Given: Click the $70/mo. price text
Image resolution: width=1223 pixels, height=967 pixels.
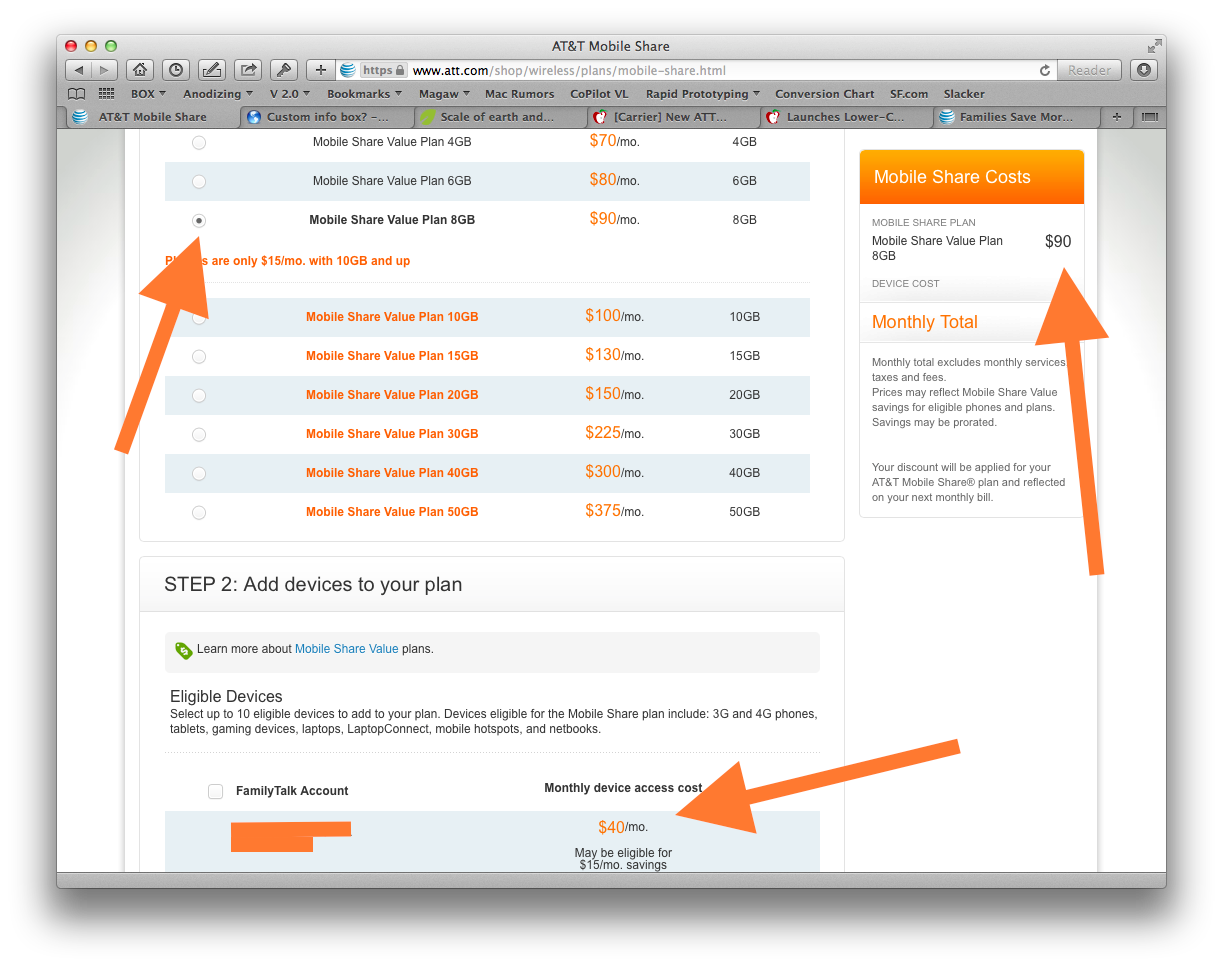Looking at the screenshot, I should coord(614,142).
